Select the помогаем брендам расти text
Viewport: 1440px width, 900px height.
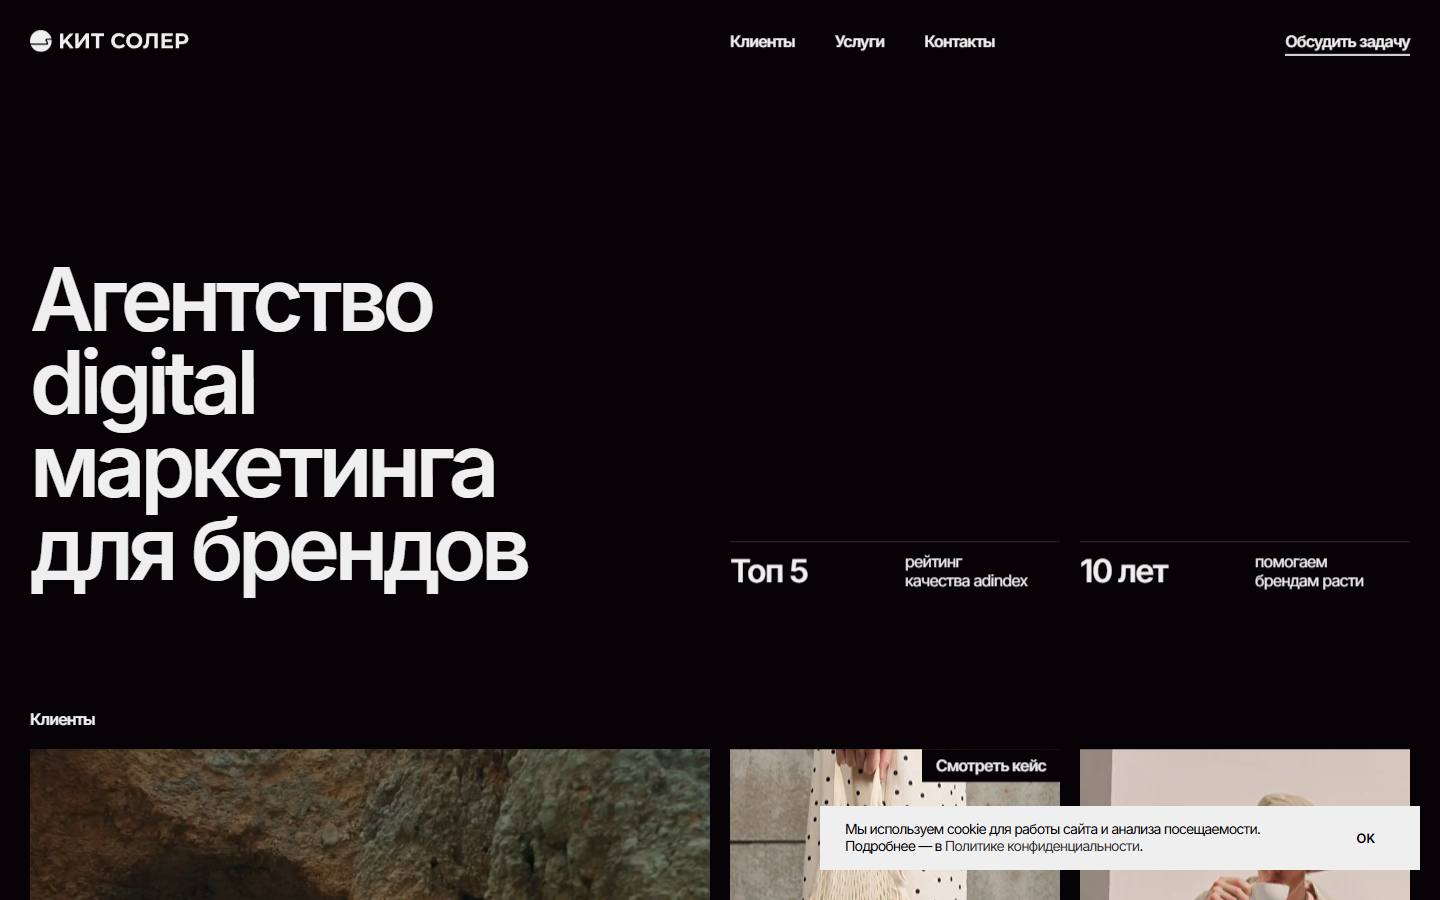pyautogui.click(x=1309, y=571)
